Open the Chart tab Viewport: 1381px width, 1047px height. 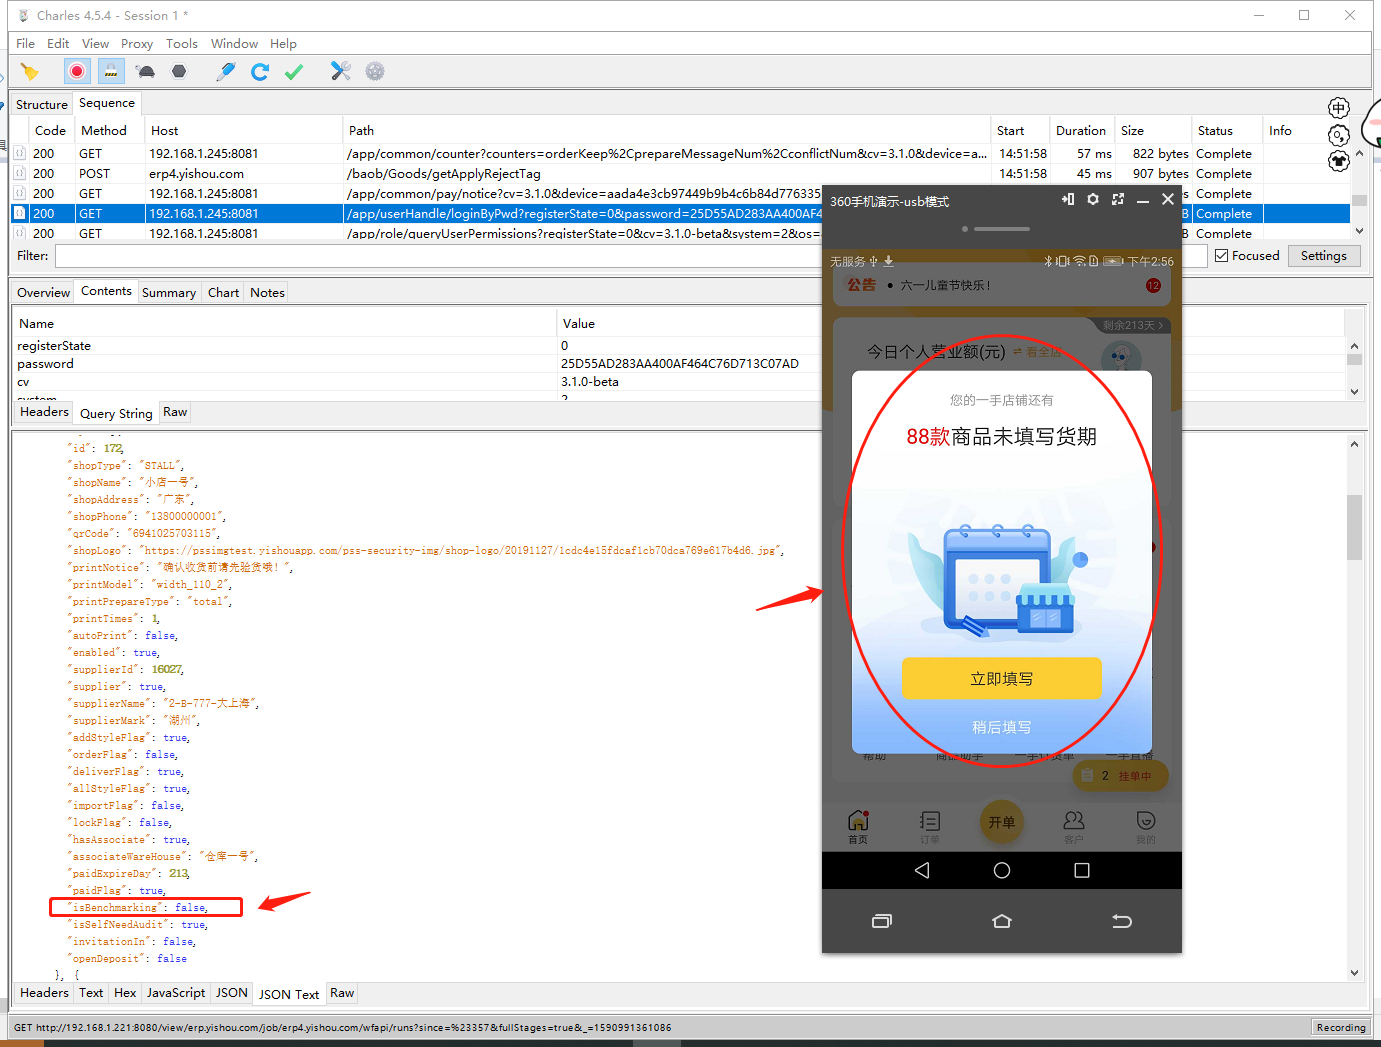(x=223, y=293)
